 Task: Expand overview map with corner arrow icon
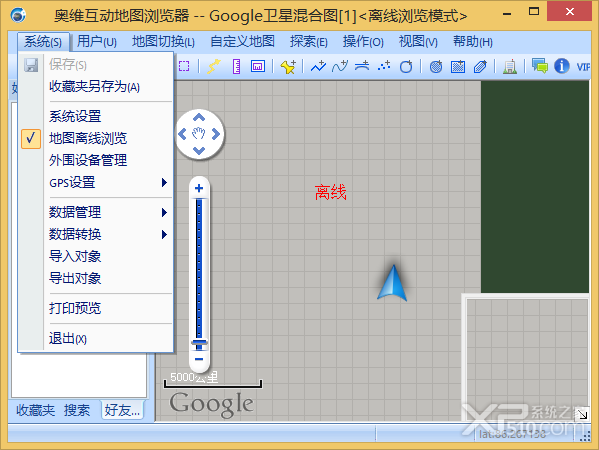tap(582, 414)
